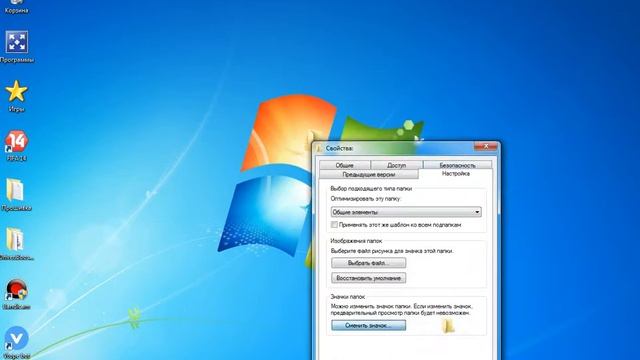Switch to the Доступ tab

(396, 165)
